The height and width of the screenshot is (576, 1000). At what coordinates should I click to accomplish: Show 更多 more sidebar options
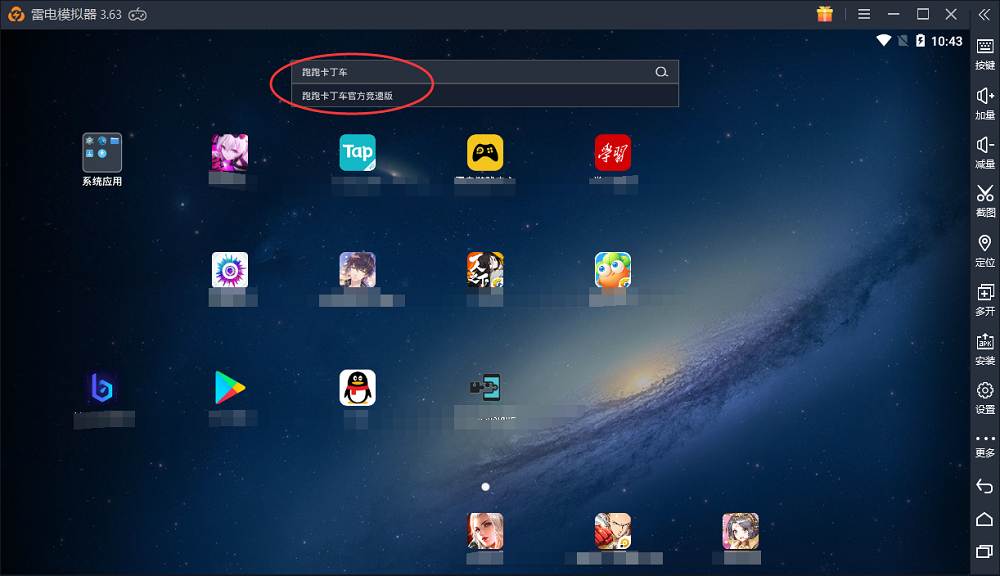click(985, 447)
